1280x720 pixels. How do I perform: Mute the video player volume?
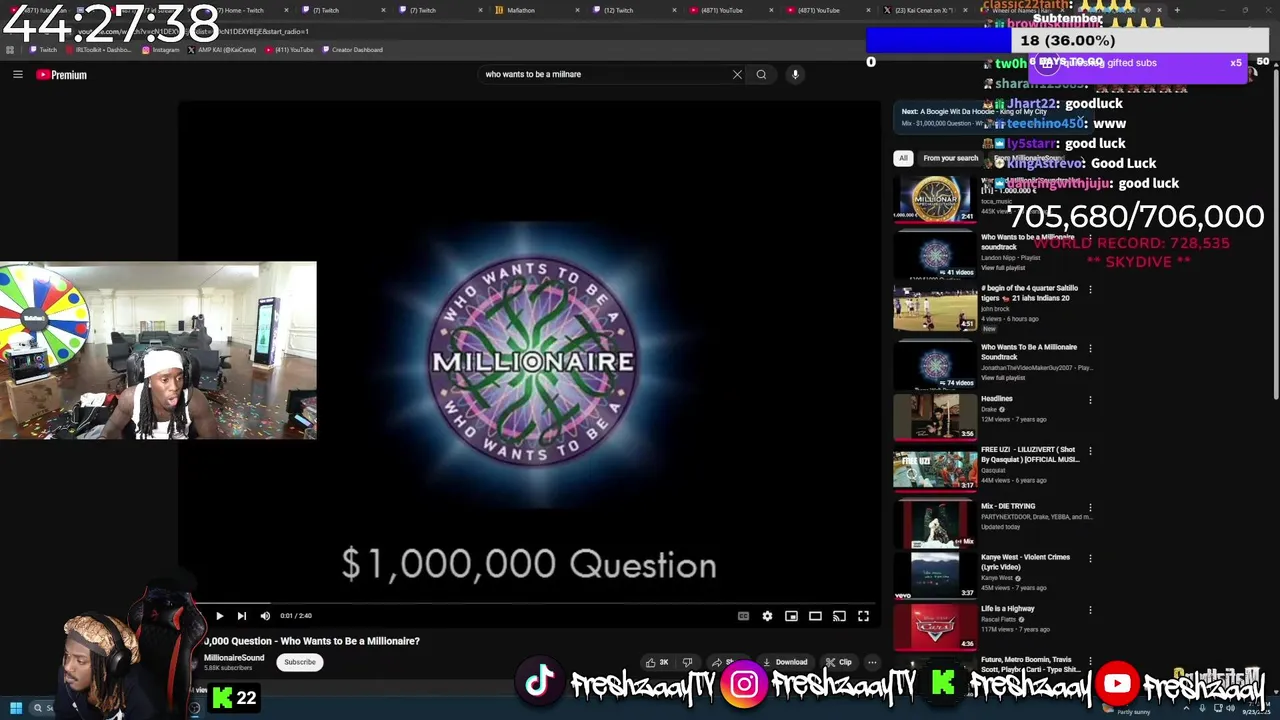pos(265,616)
